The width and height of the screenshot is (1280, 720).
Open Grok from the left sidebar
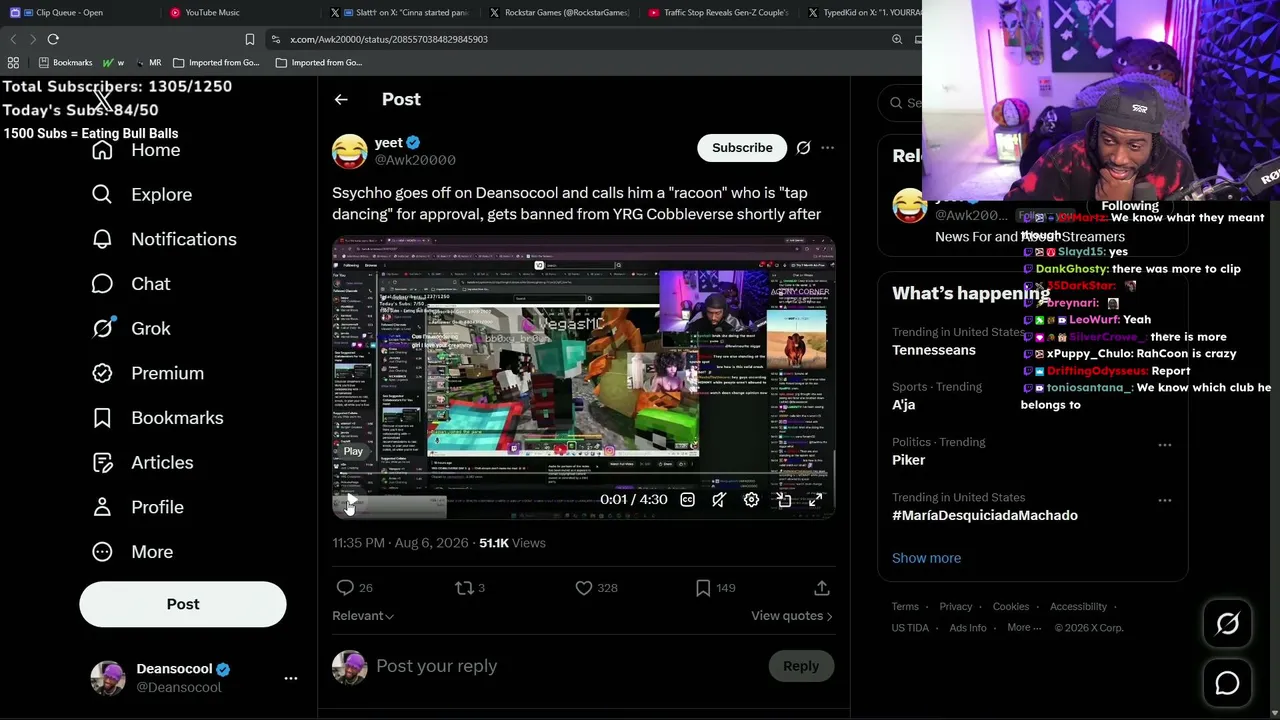(131, 328)
